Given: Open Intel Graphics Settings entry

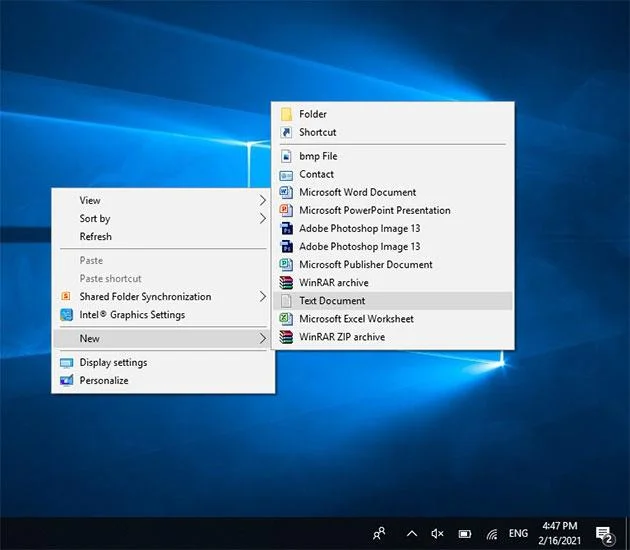Looking at the screenshot, I should (163, 315).
